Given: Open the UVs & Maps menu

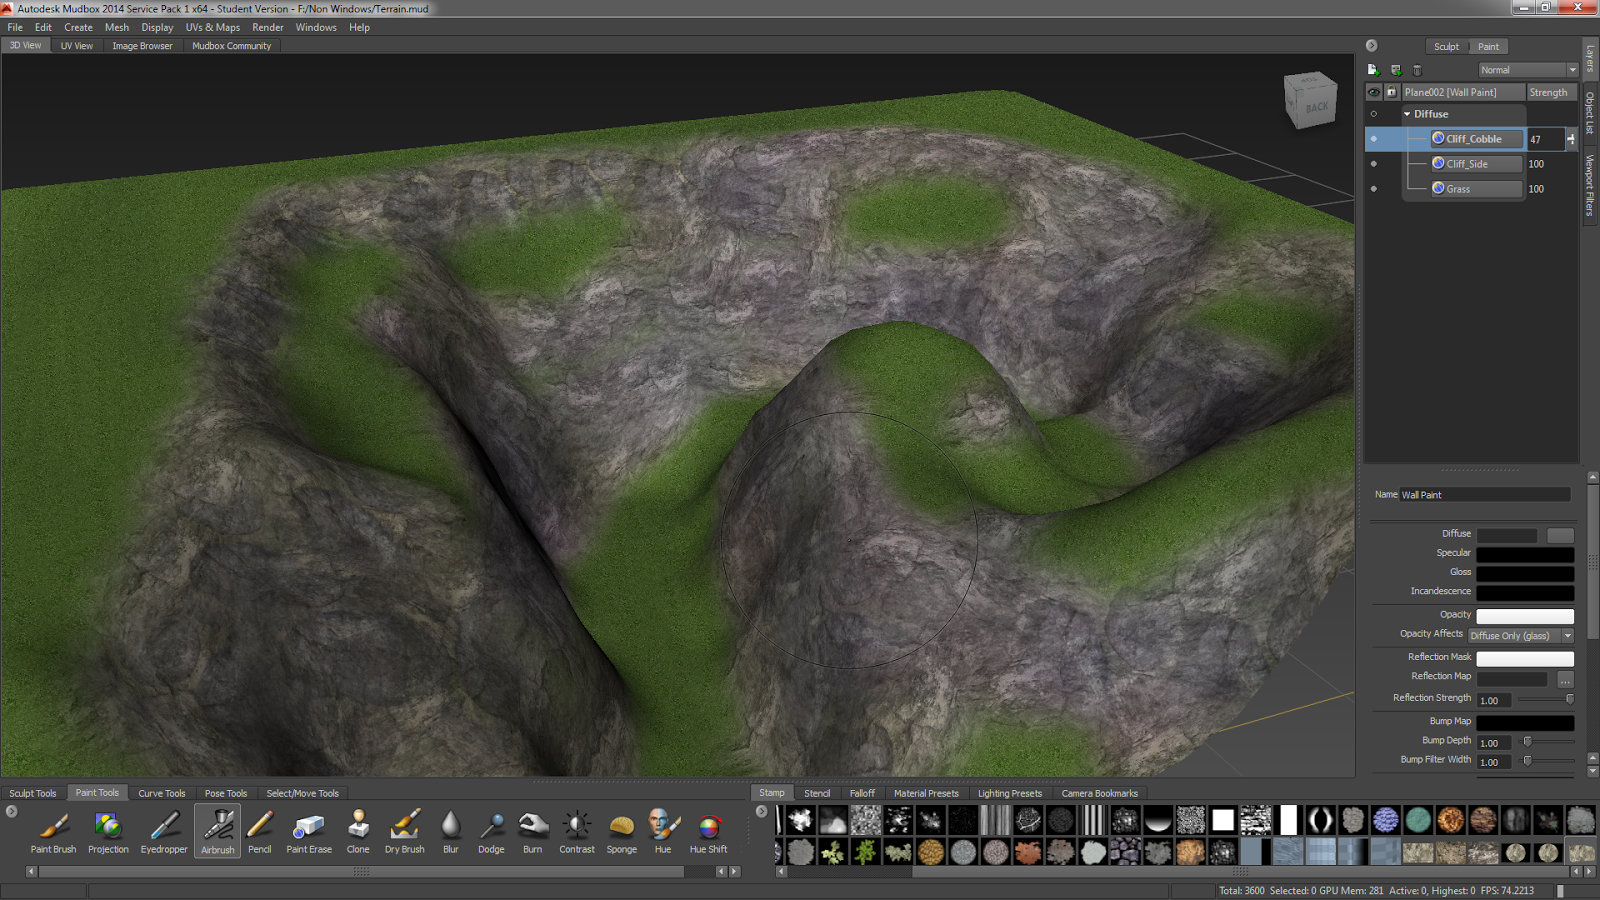Looking at the screenshot, I should 212,27.
